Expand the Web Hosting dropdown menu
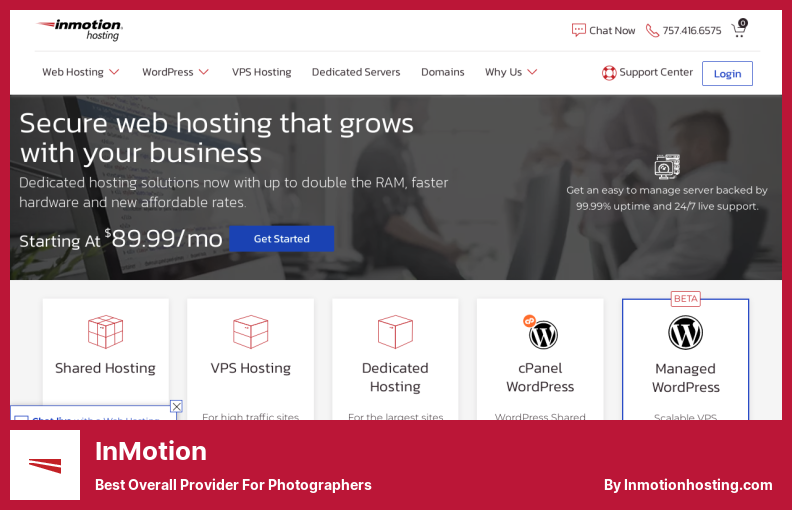This screenshot has height=510, width=792. tap(81, 72)
